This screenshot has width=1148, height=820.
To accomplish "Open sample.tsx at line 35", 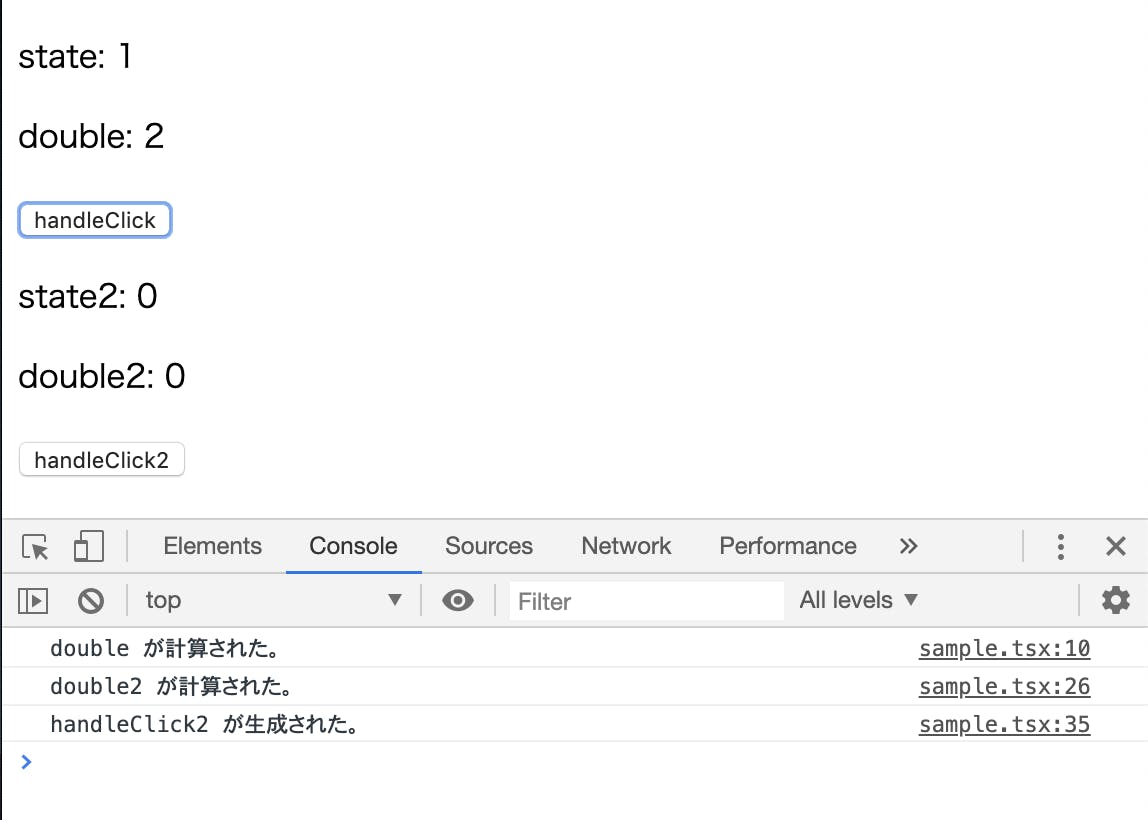I will [1003, 724].
